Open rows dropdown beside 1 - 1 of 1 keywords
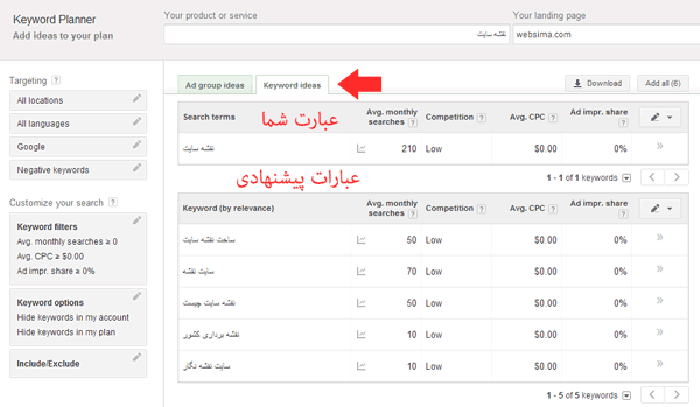The image size is (700, 407). click(x=627, y=178)
